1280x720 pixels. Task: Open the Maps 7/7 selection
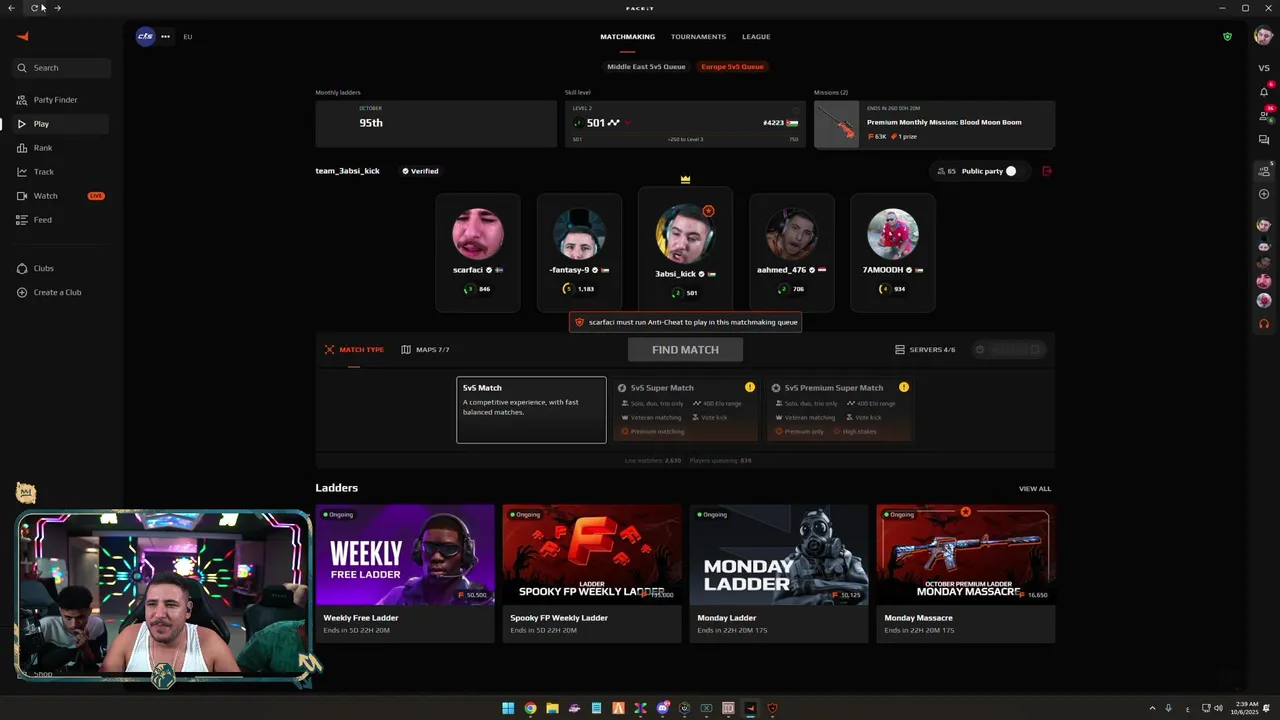click(425, 350)
